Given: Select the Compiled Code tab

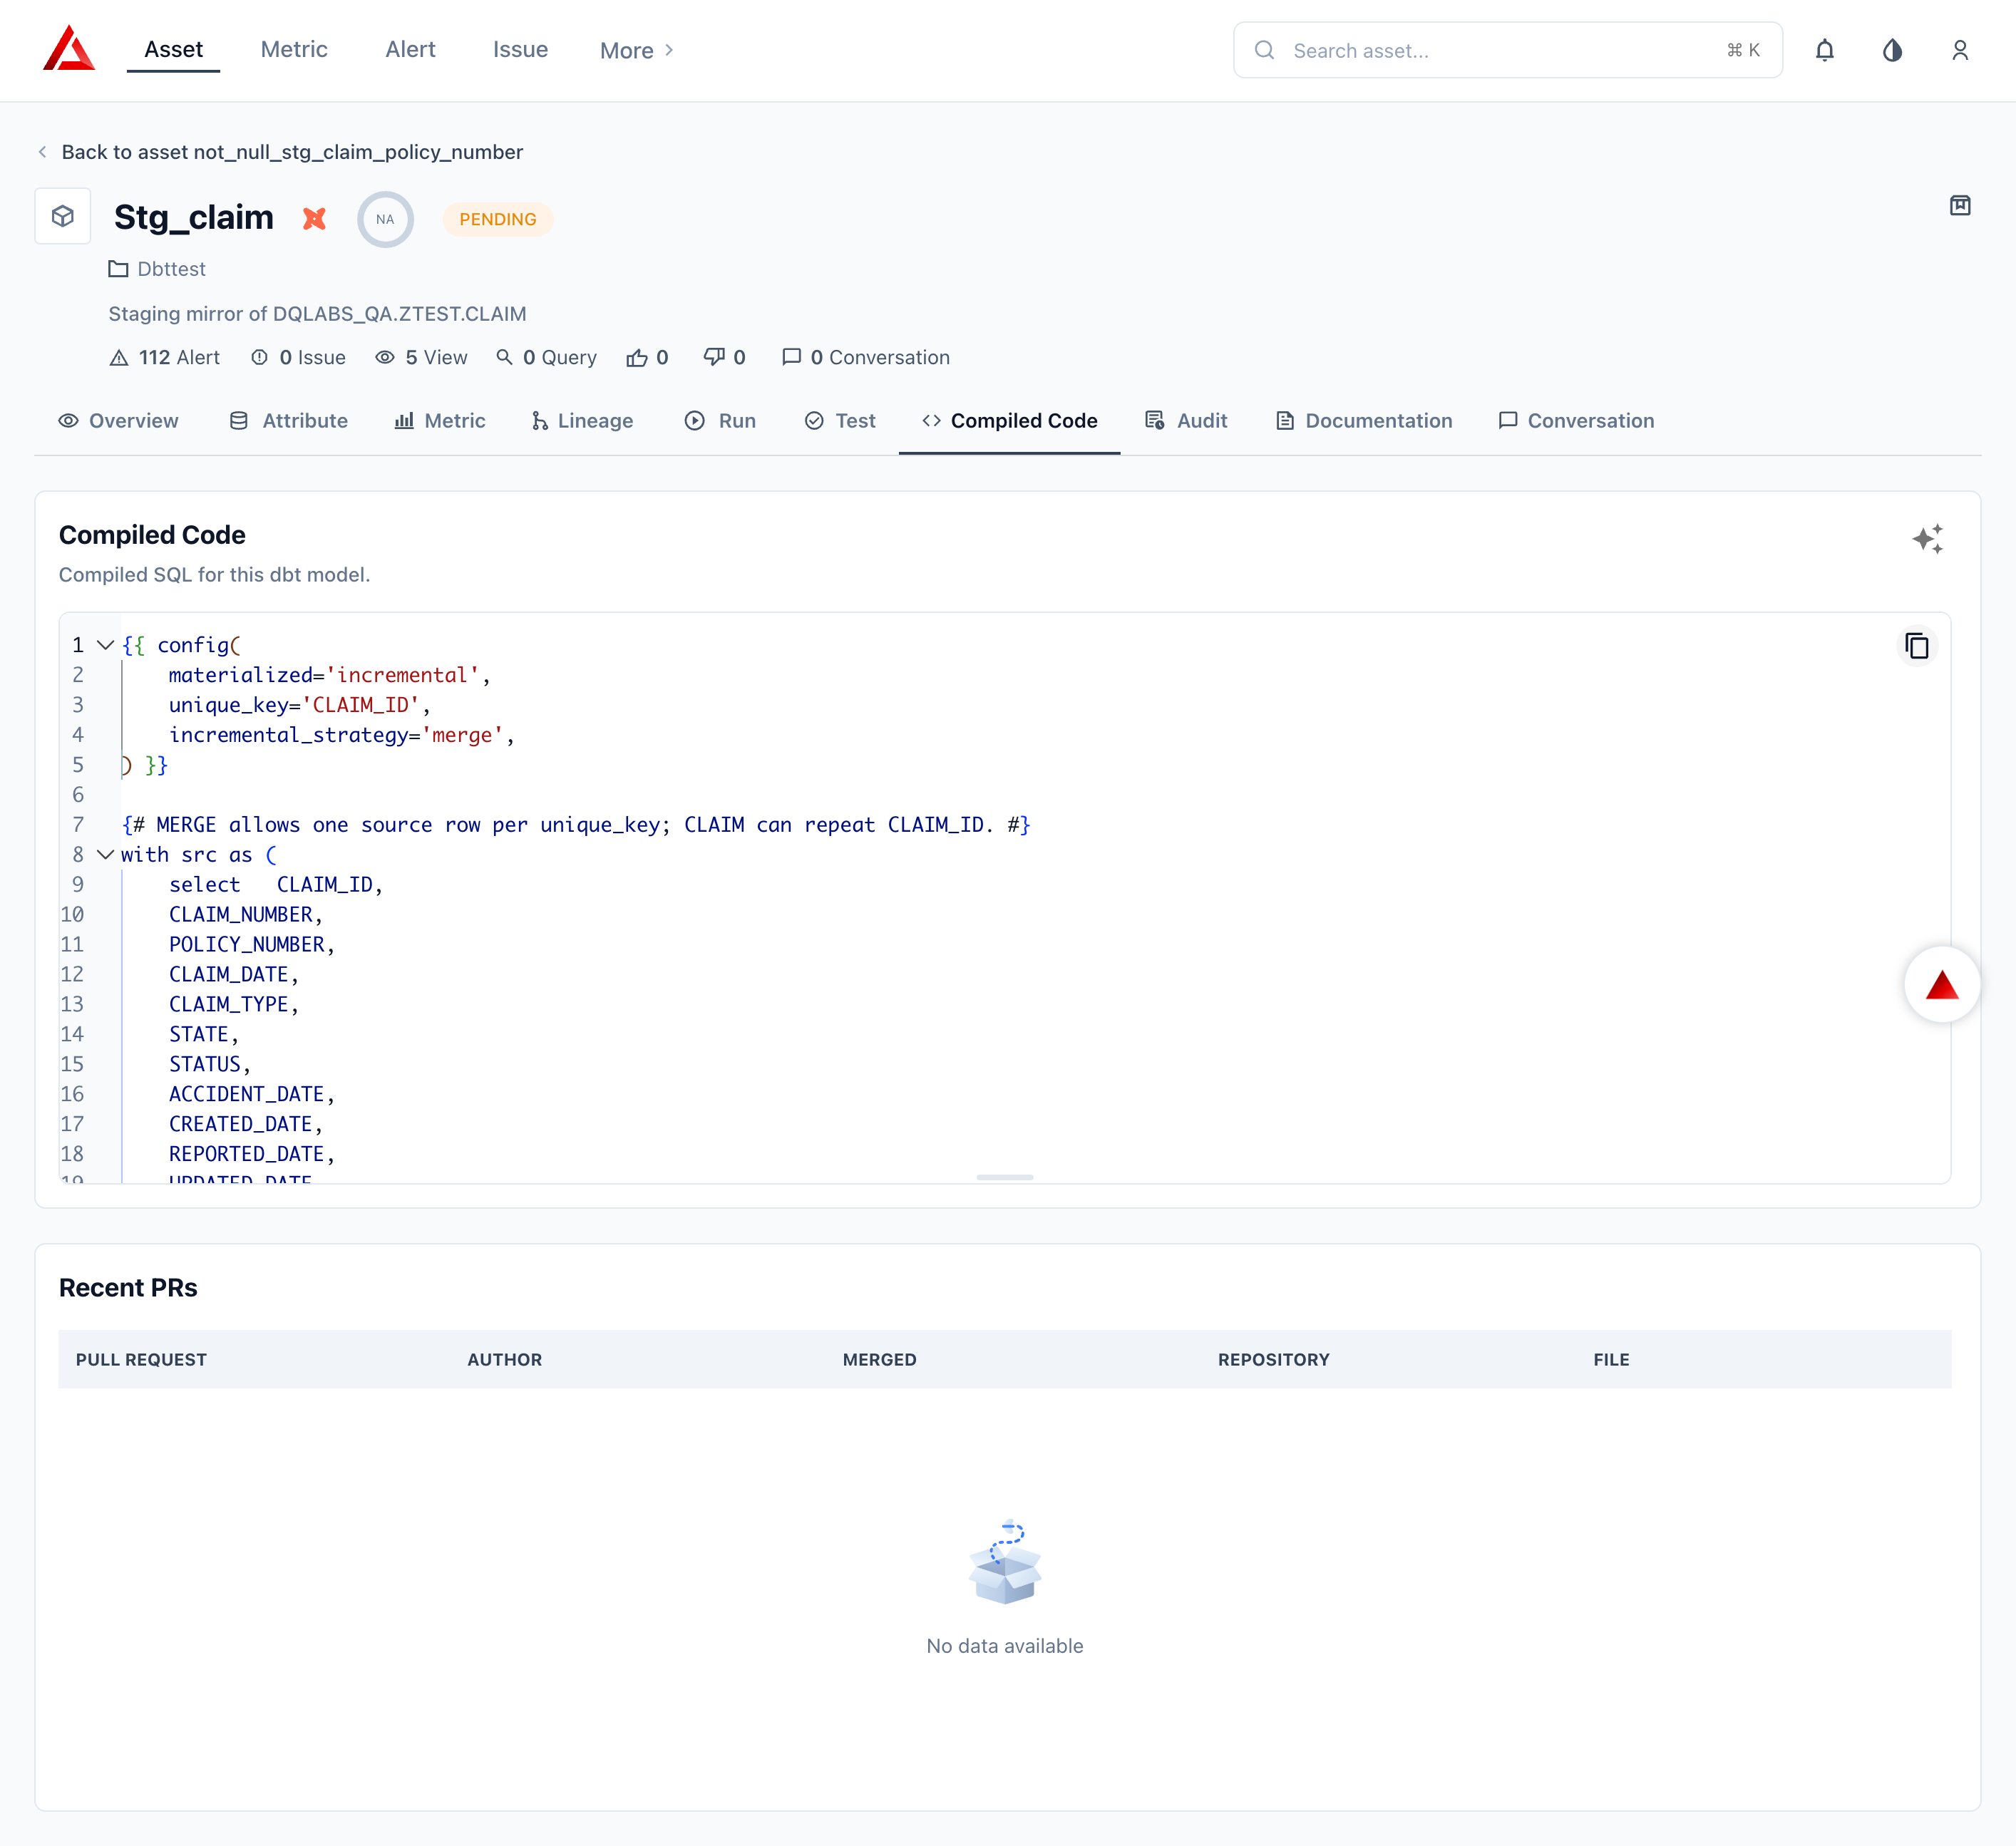Looking at the screenshot, I should [1010, 421].
